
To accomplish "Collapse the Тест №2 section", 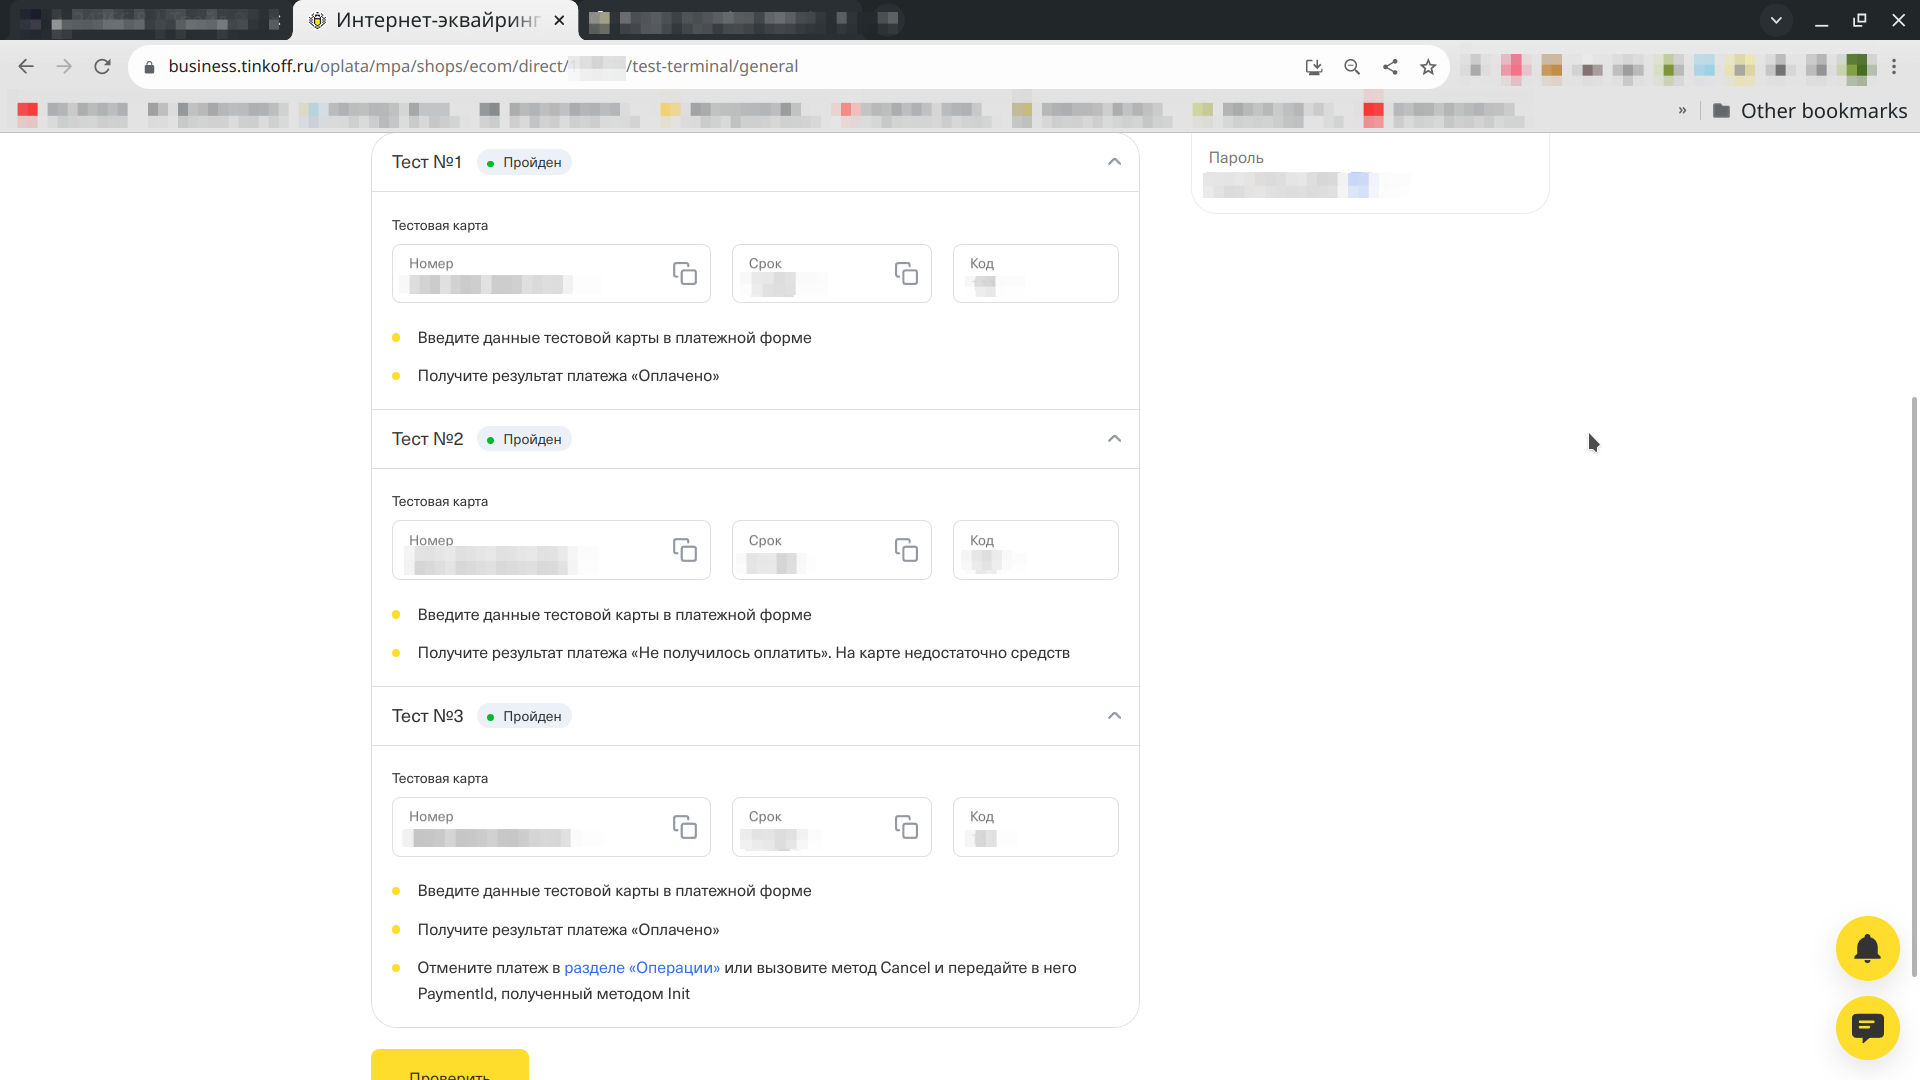I will click(1114, 439).
